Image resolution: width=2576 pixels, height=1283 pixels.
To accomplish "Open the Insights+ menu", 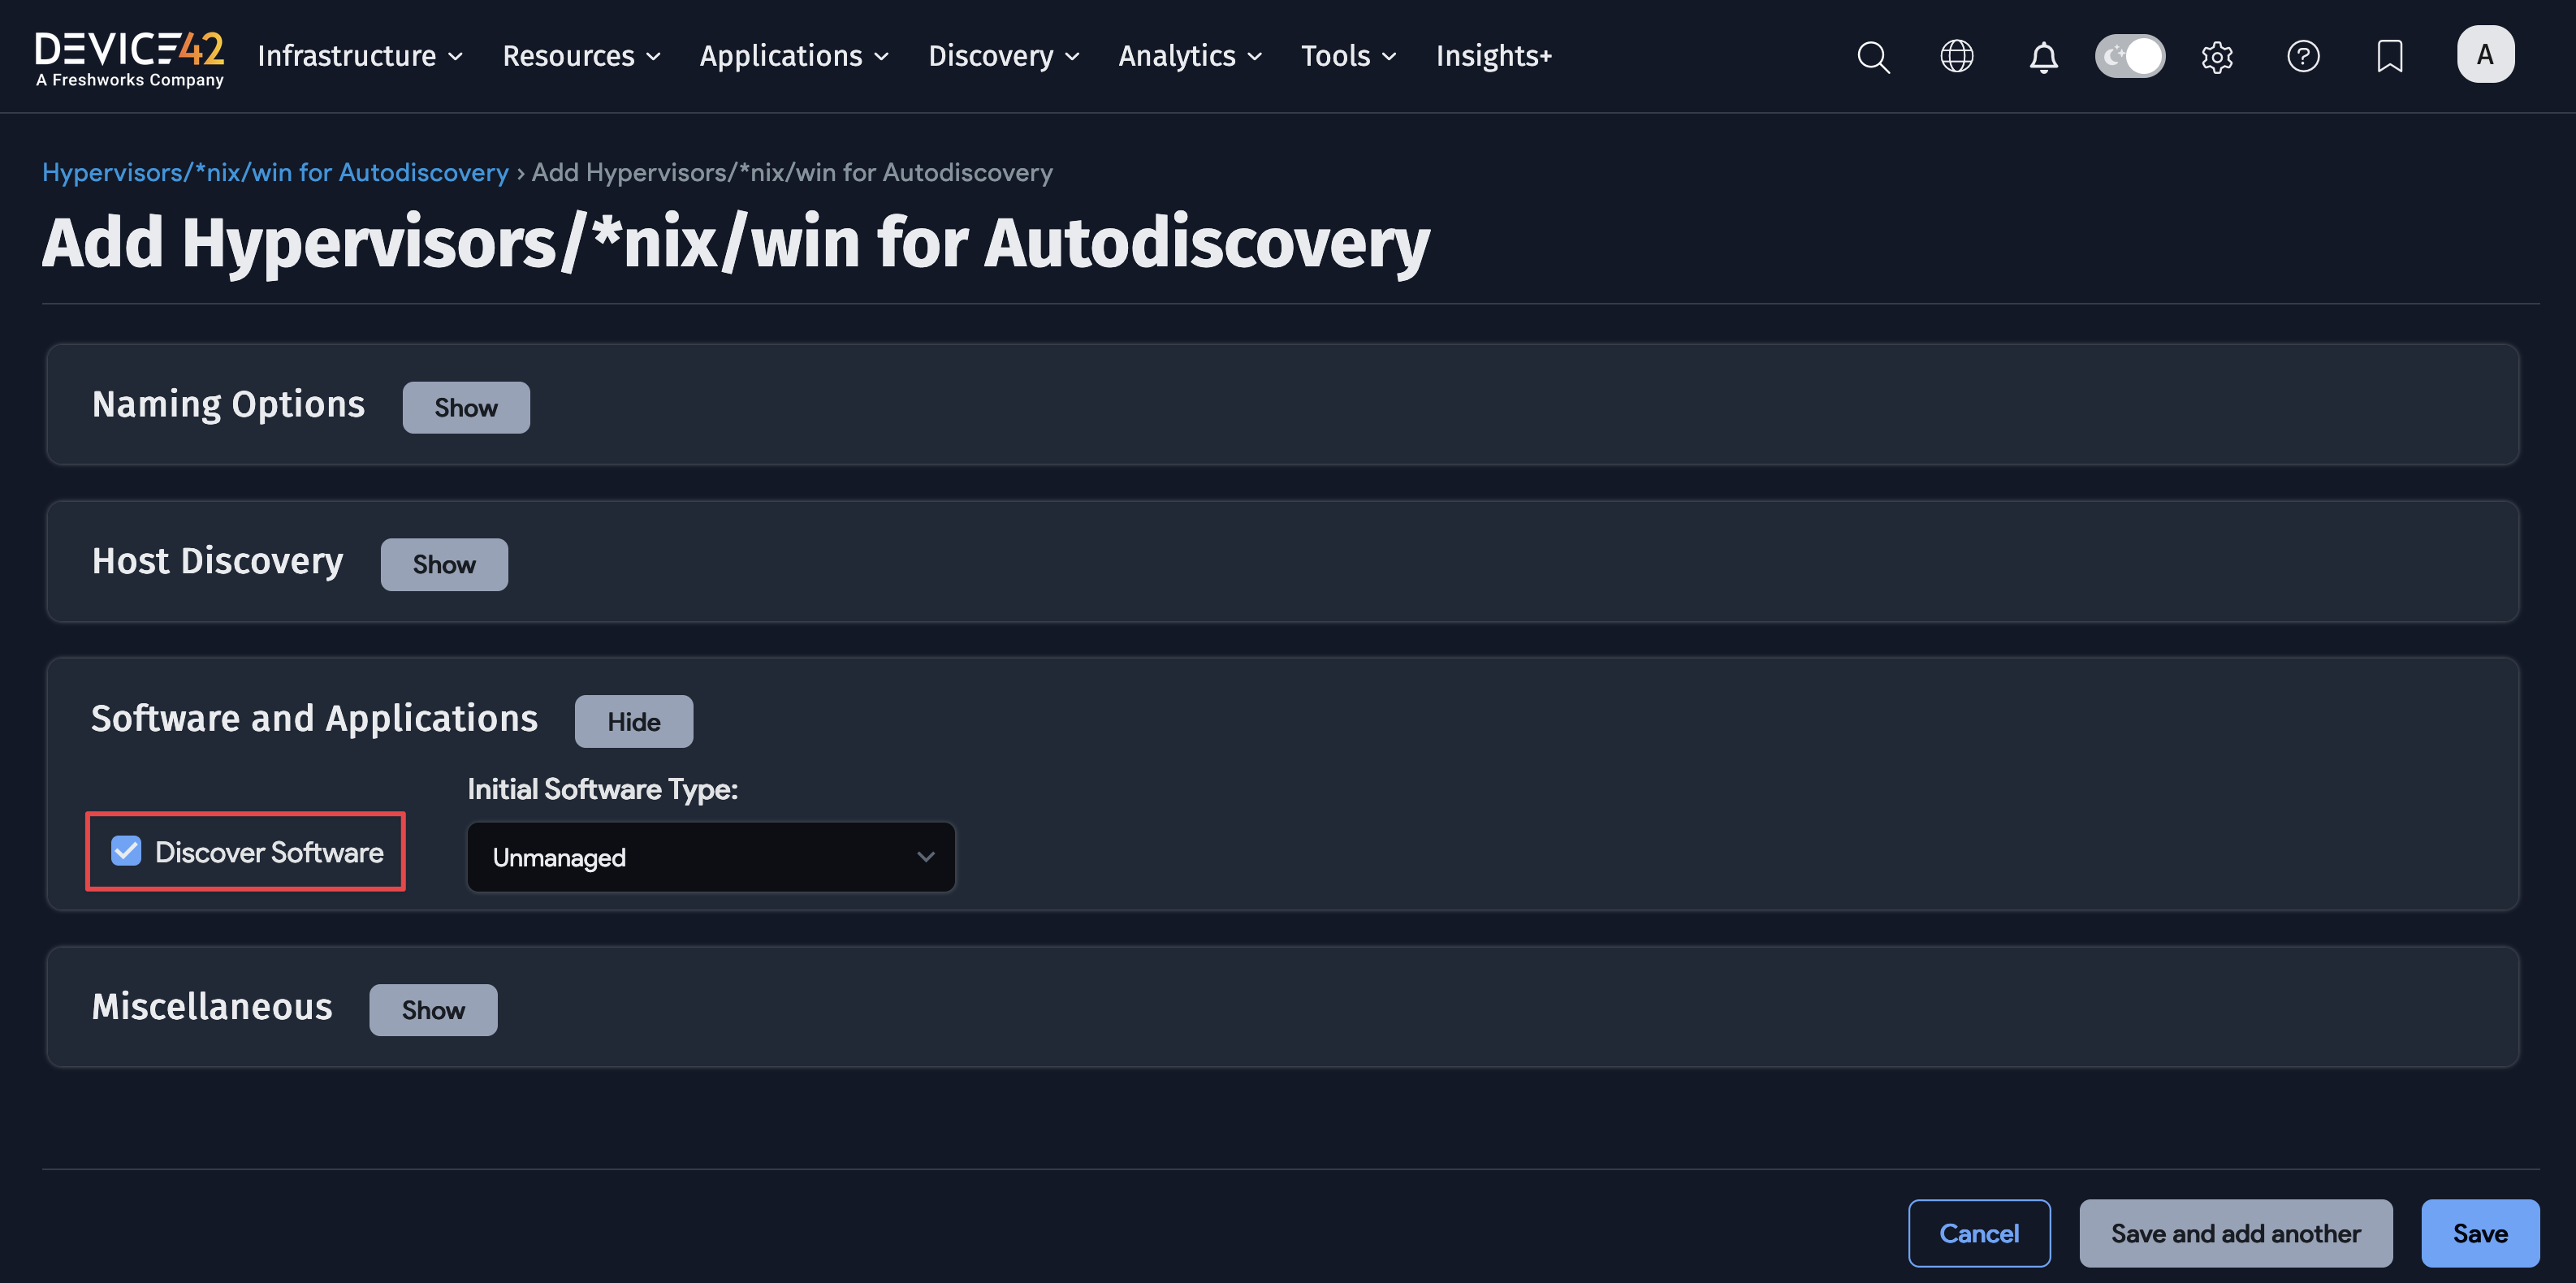I will [1494, 57].
